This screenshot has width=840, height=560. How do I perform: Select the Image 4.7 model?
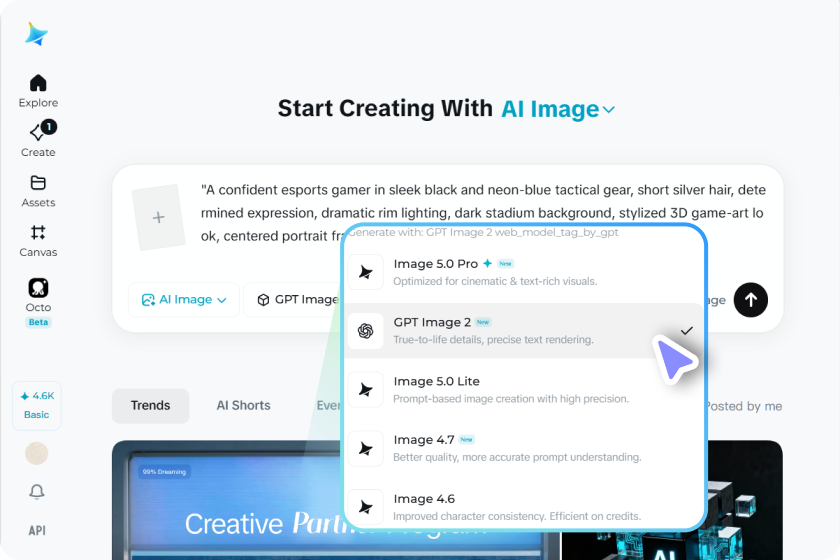(x=523, y=448)
